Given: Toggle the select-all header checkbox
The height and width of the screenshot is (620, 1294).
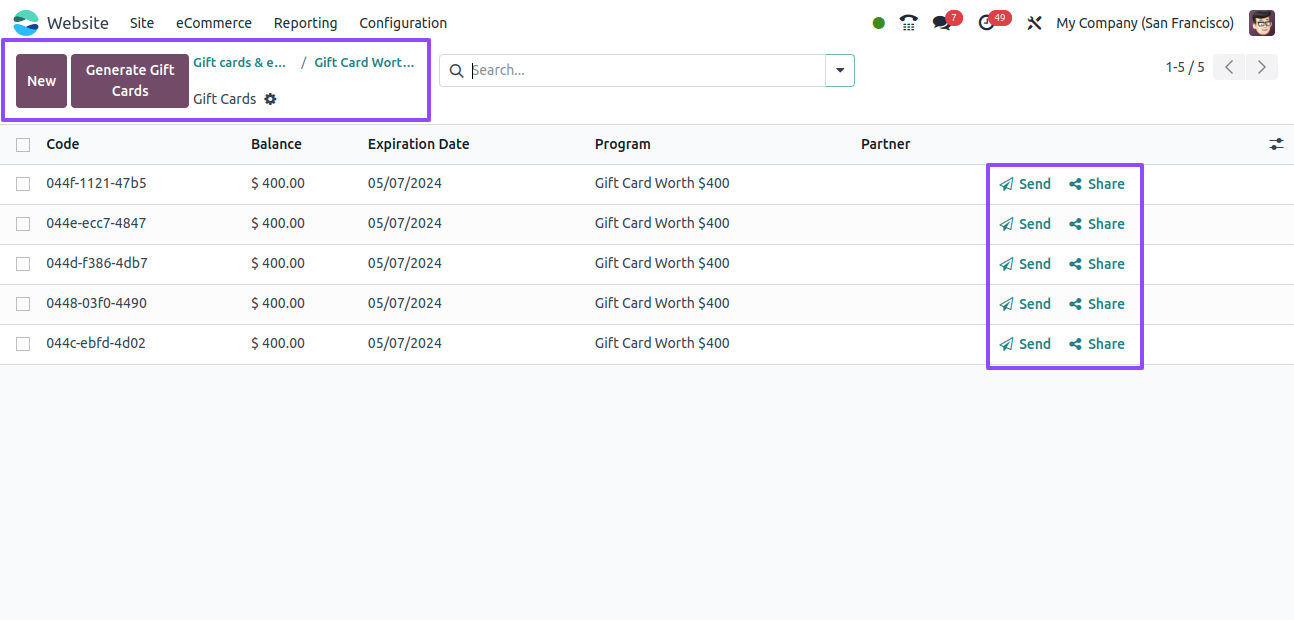Looking at the screenshot, I should click(x=23, y=145).
